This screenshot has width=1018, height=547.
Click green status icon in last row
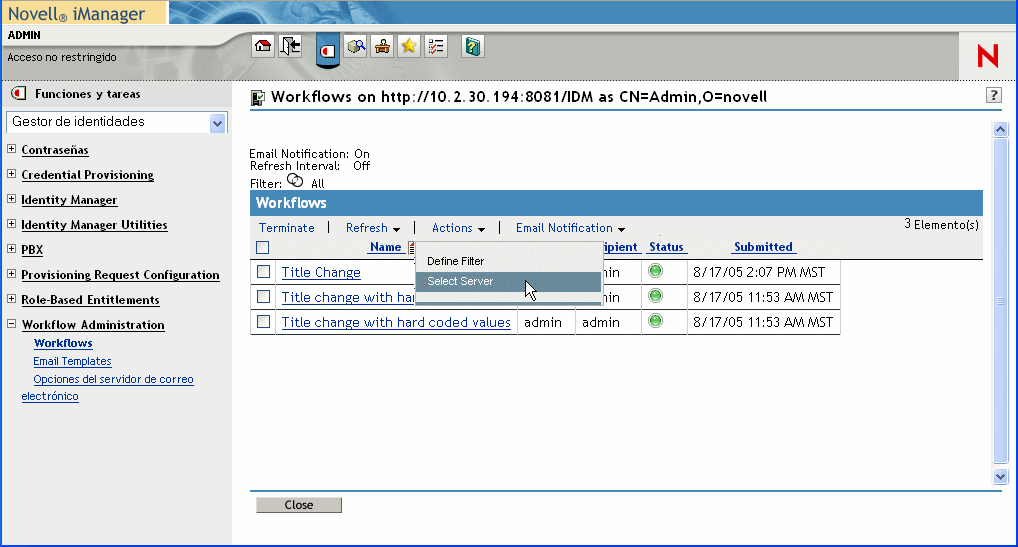[x=656, y=321]
